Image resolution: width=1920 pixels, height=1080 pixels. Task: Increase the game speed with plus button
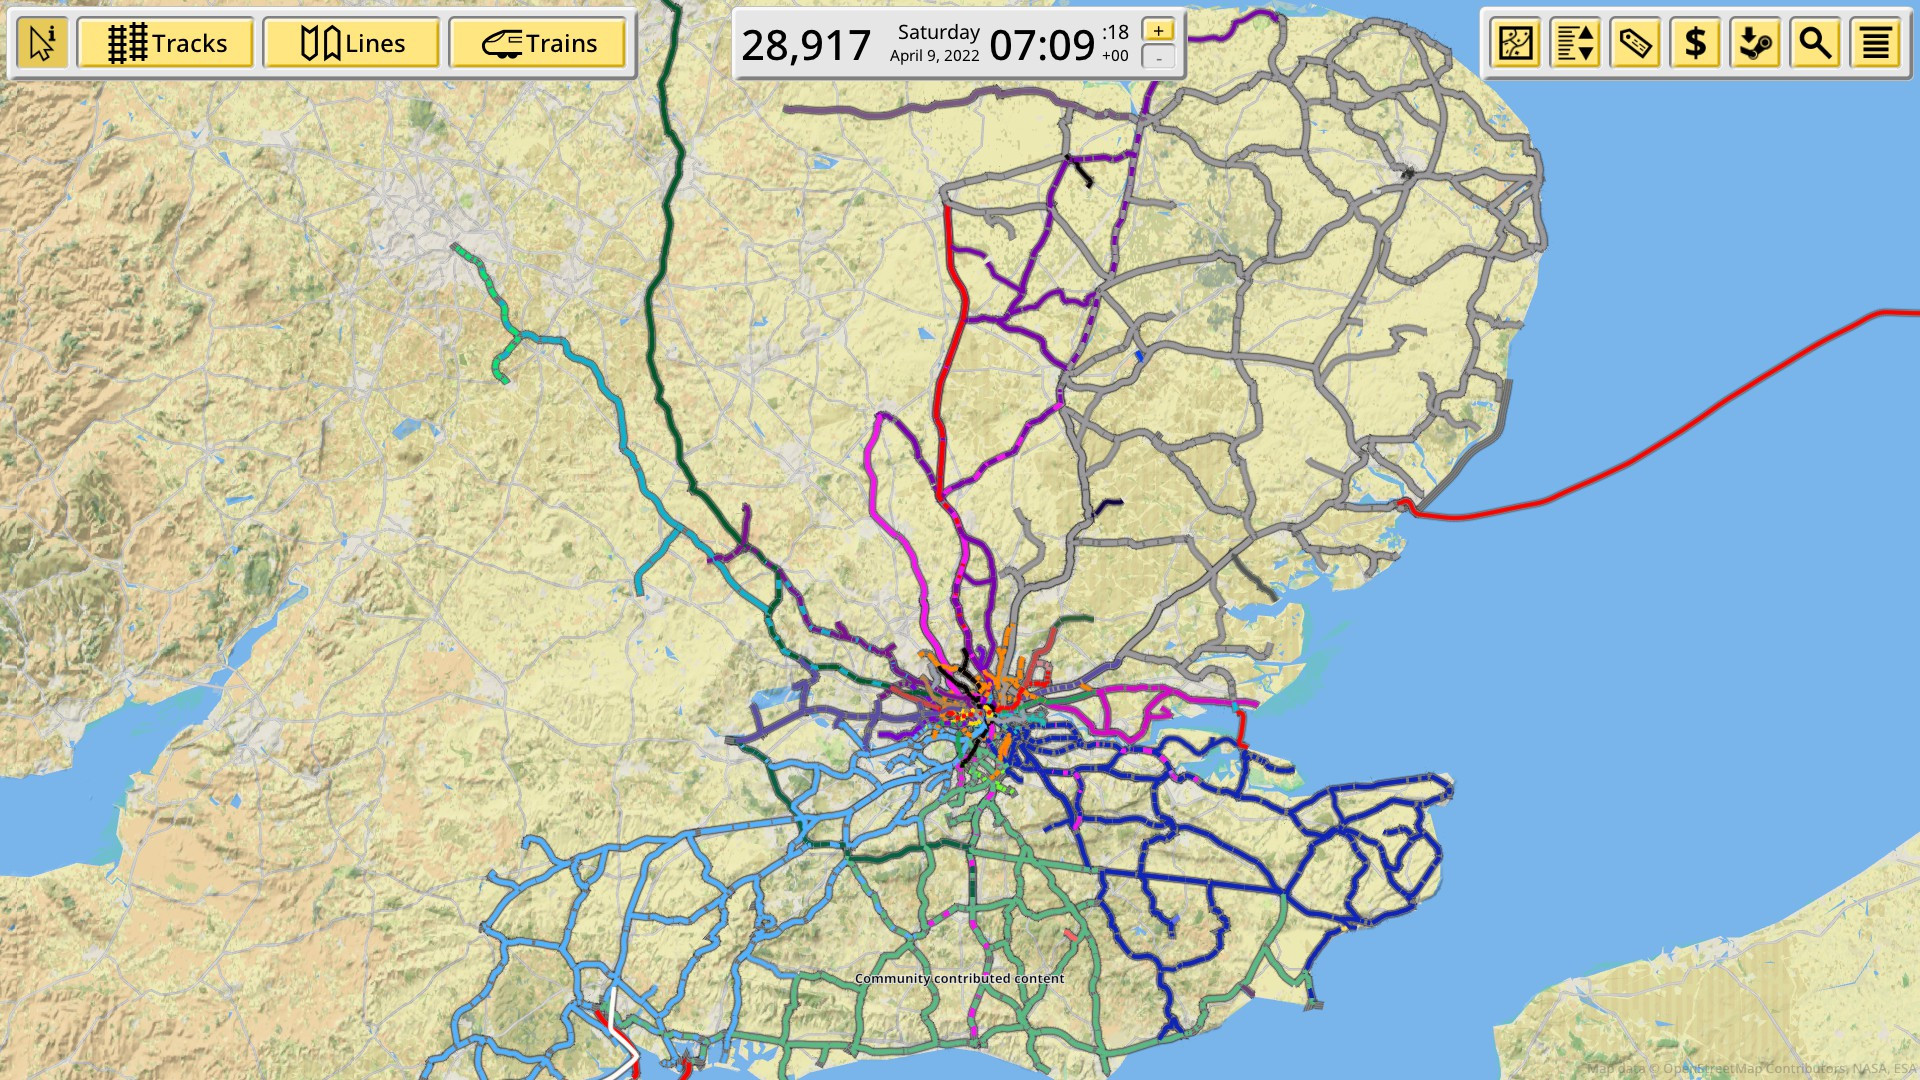[x=1157, y=29]
